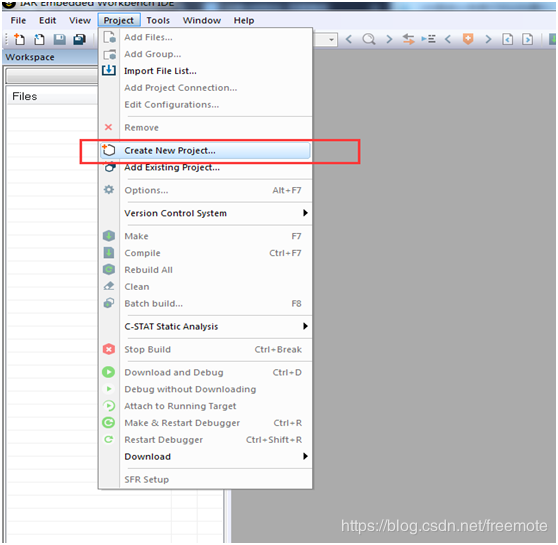Expand the C-STAT Static Analysis submenu
Image resolution: width=558 pixels, height=545 pixels.
tap(216, 326)
